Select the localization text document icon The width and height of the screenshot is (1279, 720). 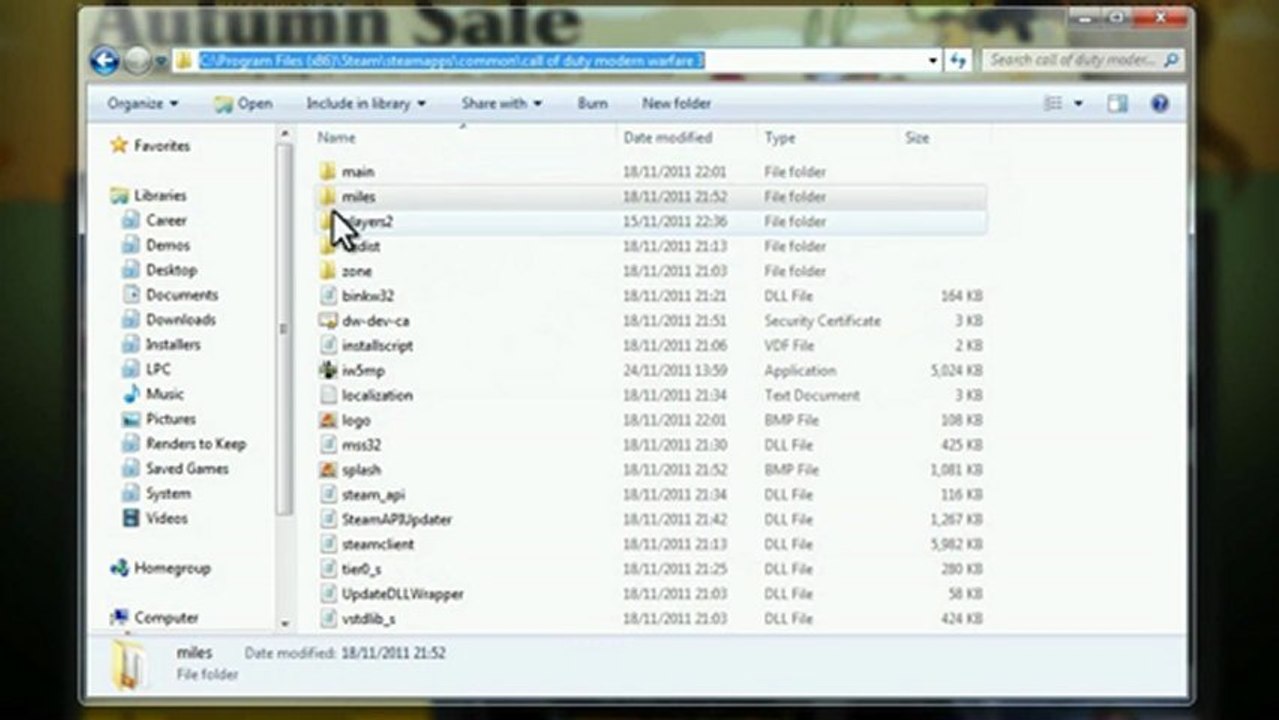click(328, 395)
